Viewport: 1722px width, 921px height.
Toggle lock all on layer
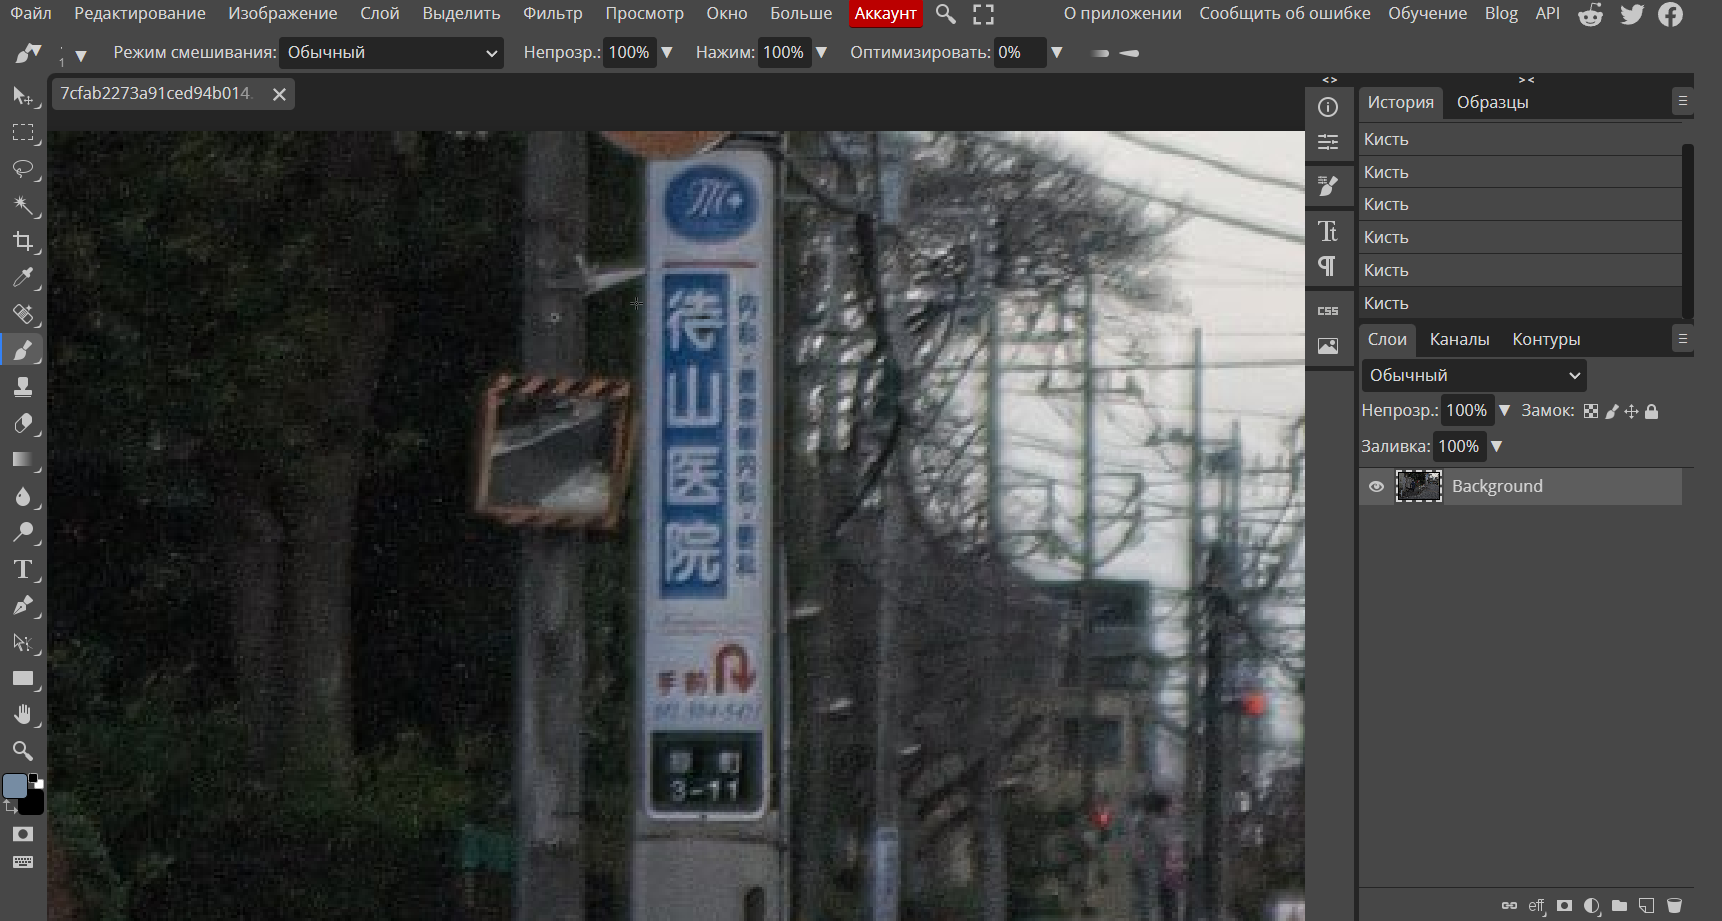pyautogui.click(x=1652, y=411)
